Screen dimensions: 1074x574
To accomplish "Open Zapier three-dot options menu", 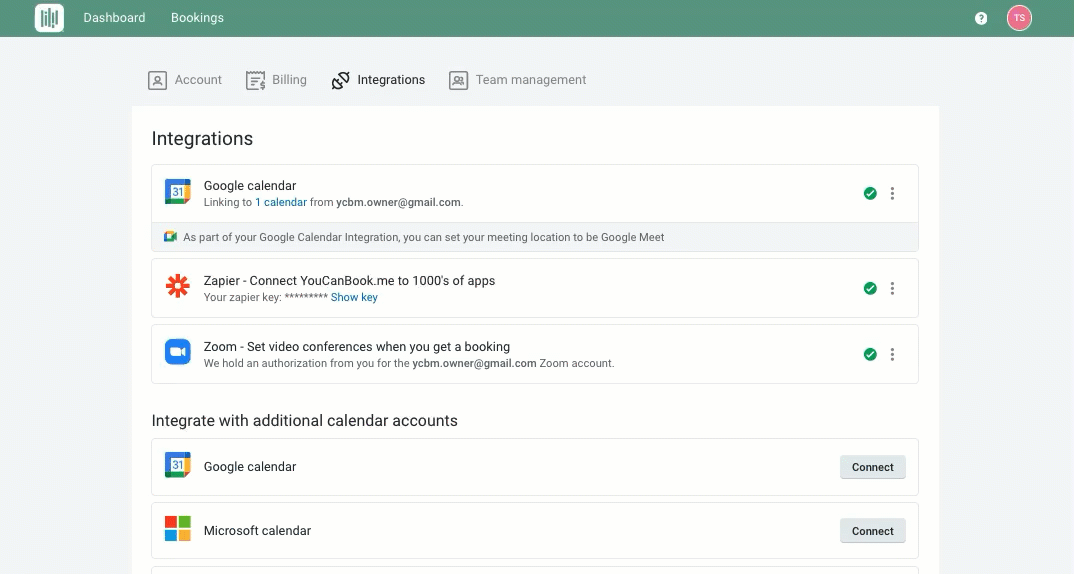I will click(x=892, y=288).
